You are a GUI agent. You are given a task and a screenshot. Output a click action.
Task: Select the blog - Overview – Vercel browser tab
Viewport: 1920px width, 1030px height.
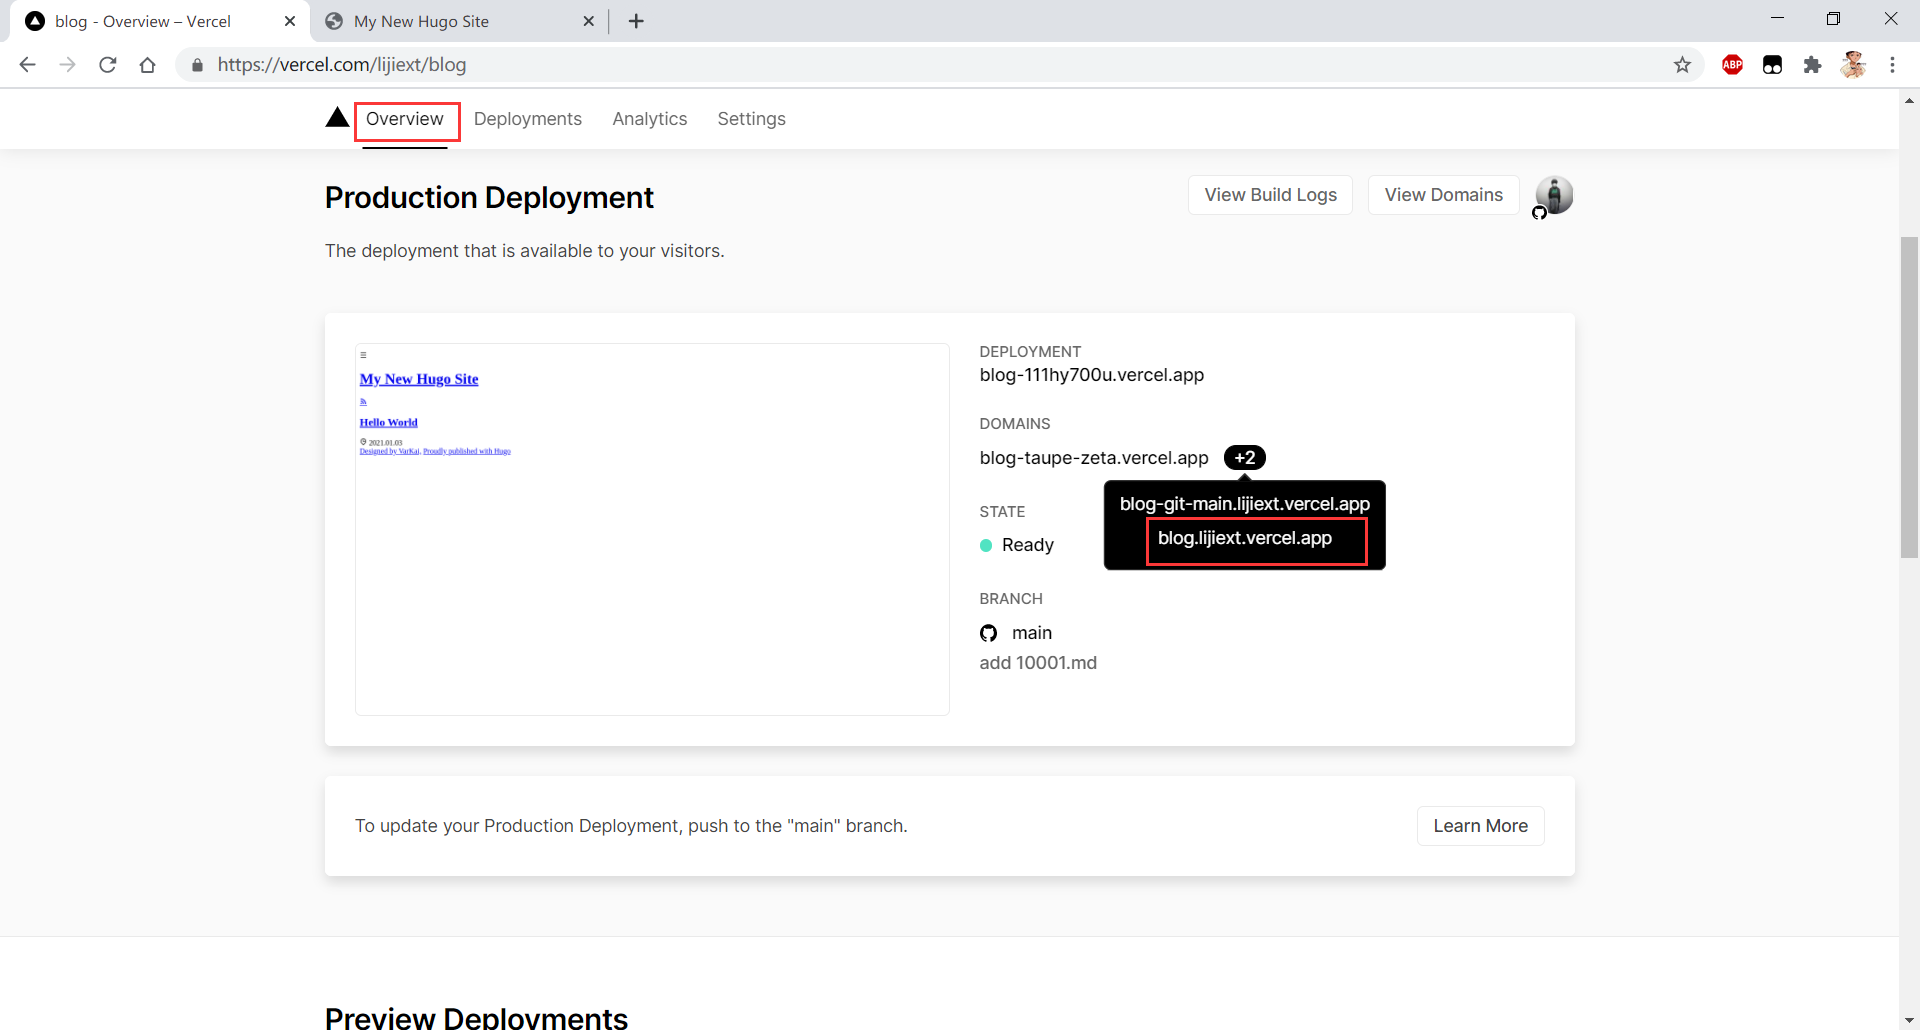pos(160,21)
